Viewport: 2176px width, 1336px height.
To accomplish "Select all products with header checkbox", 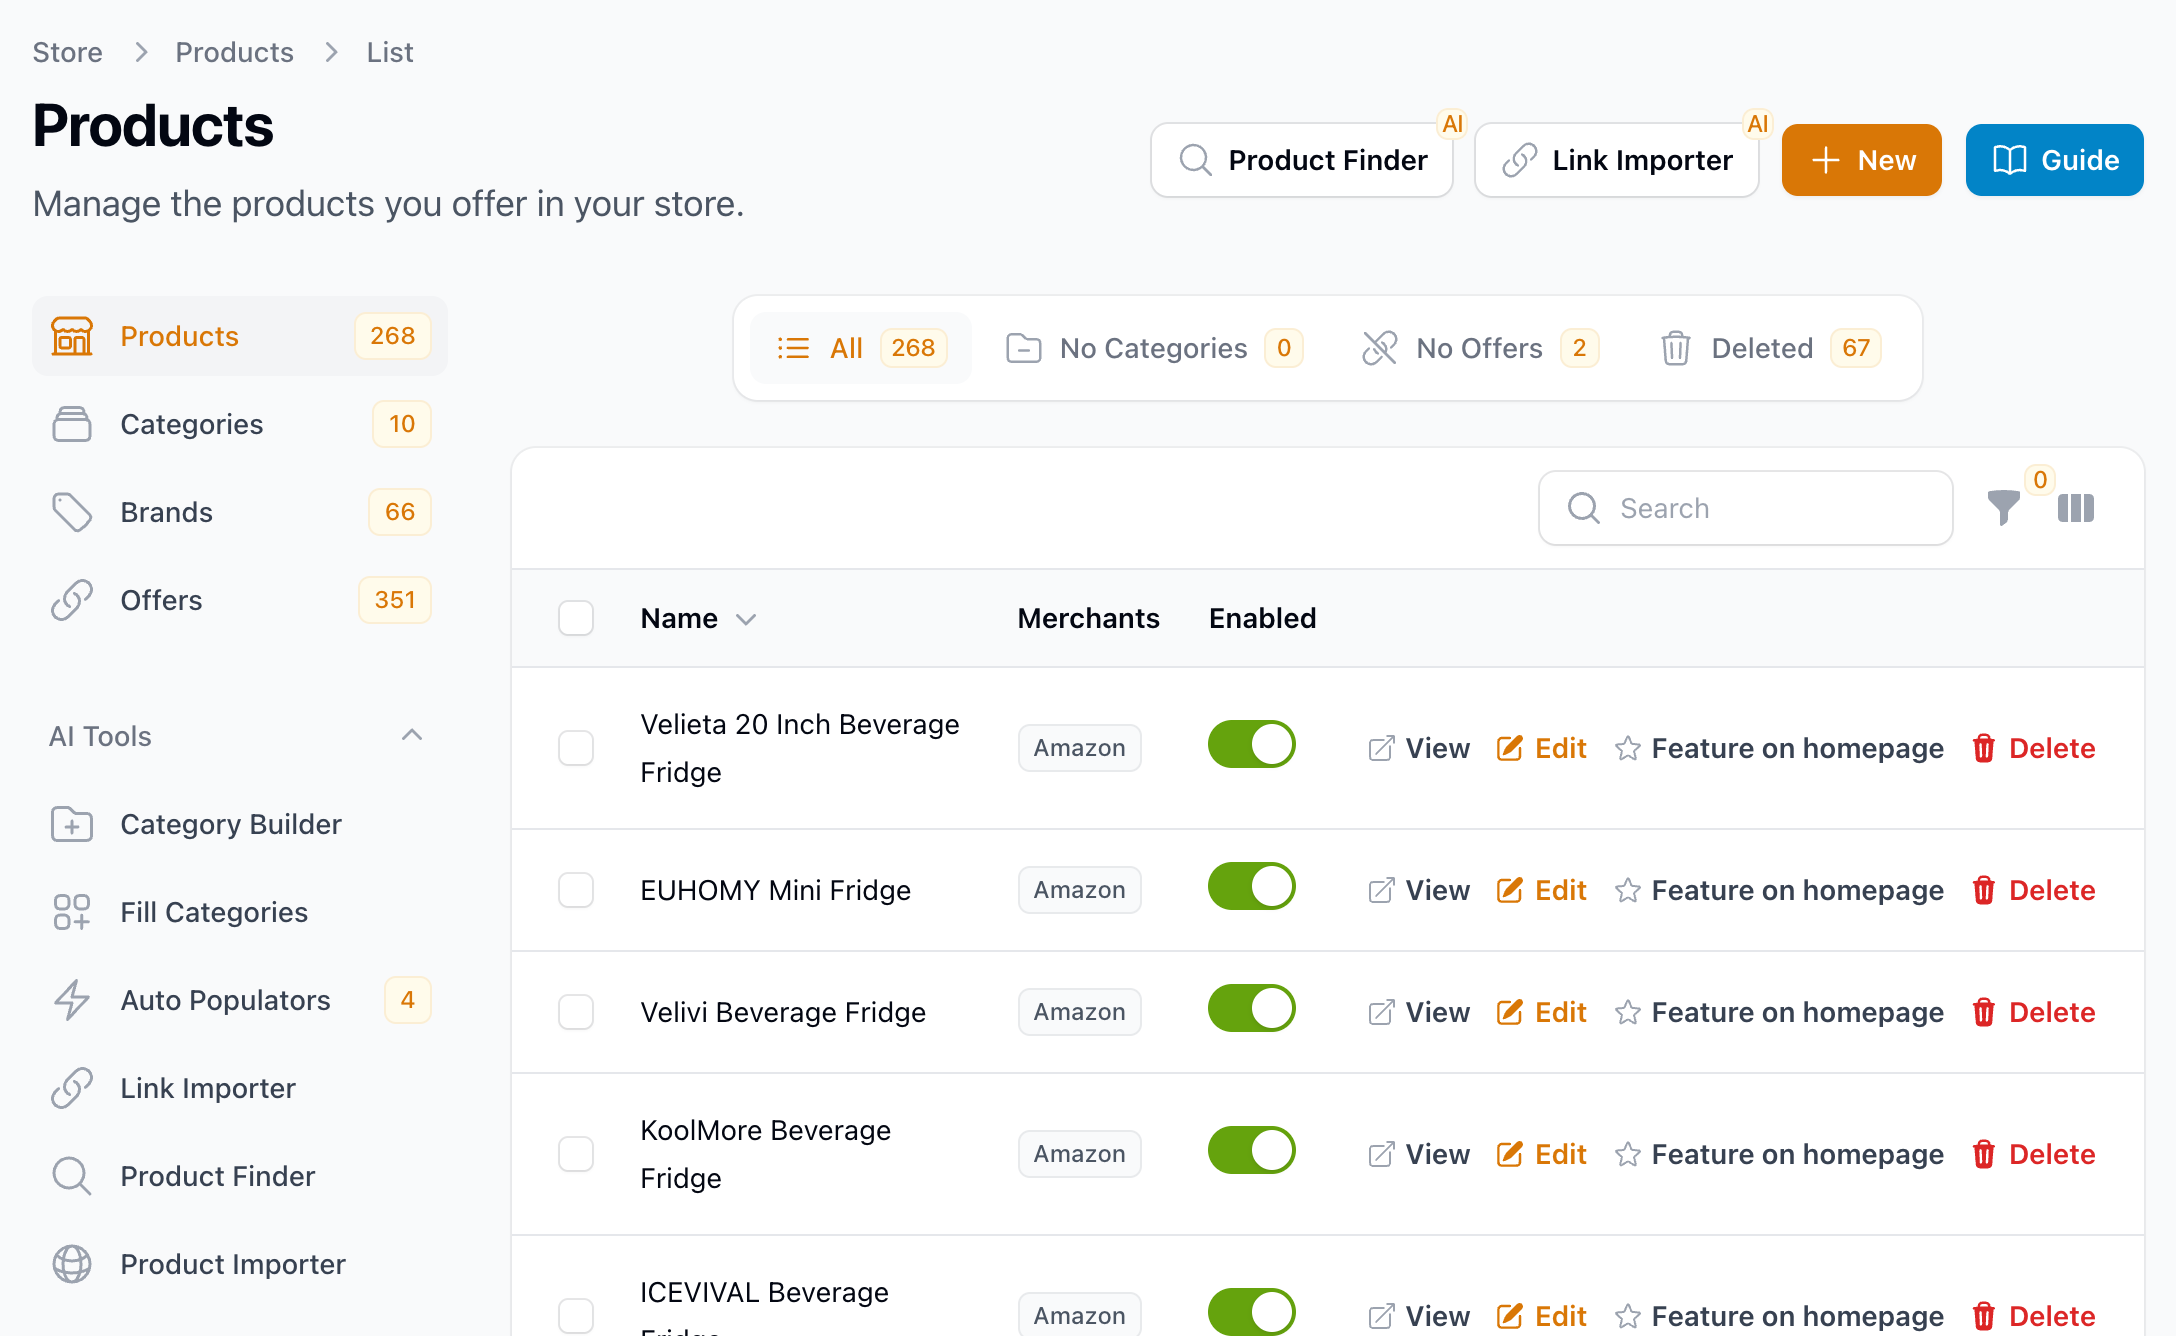I will [x=576, y=618].
